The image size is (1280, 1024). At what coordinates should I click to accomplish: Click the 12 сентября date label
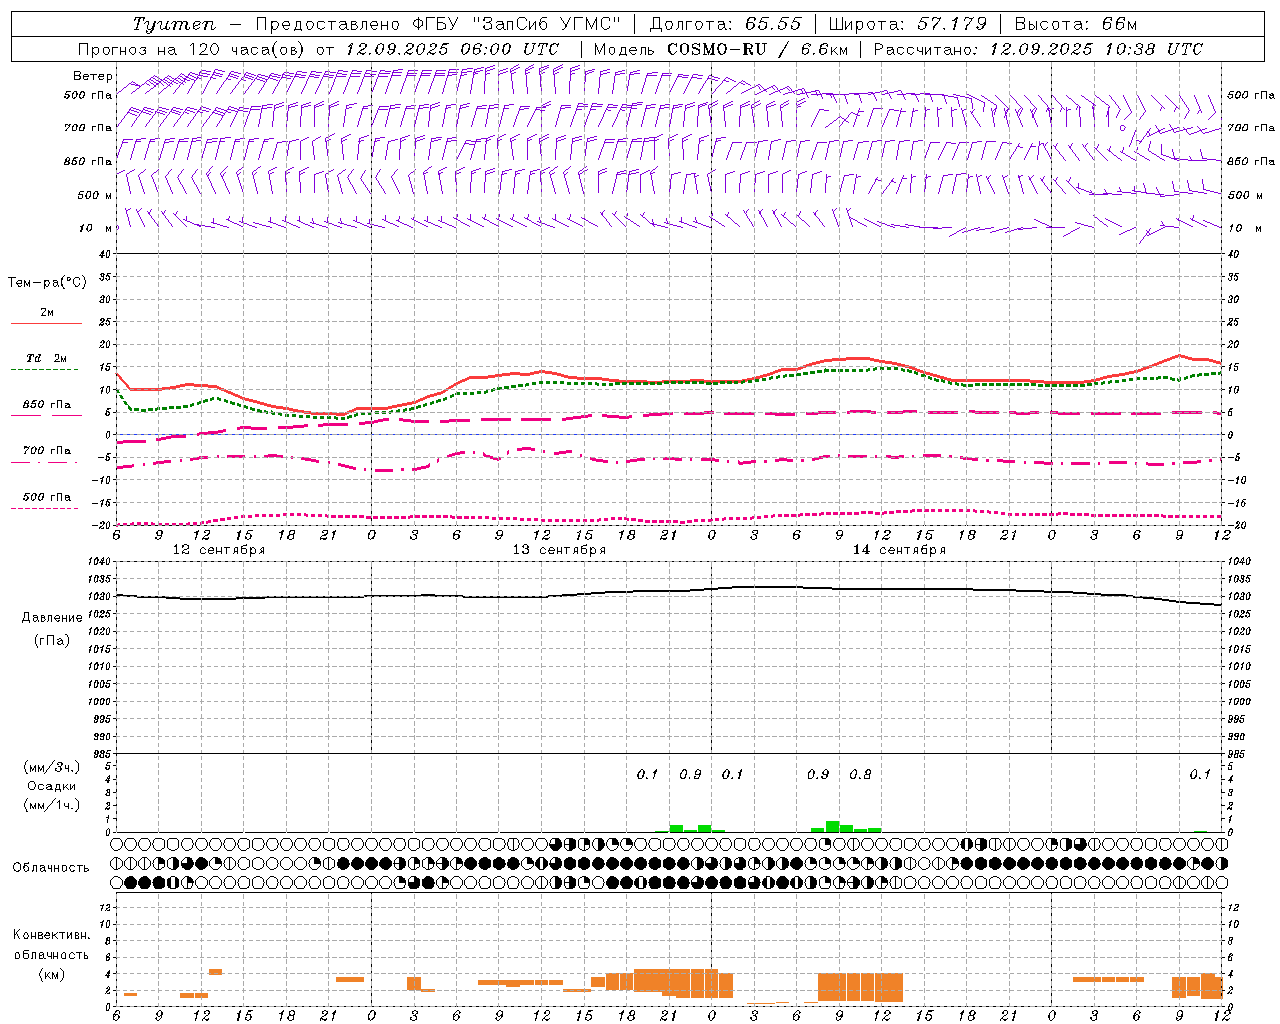click(219, 550)
